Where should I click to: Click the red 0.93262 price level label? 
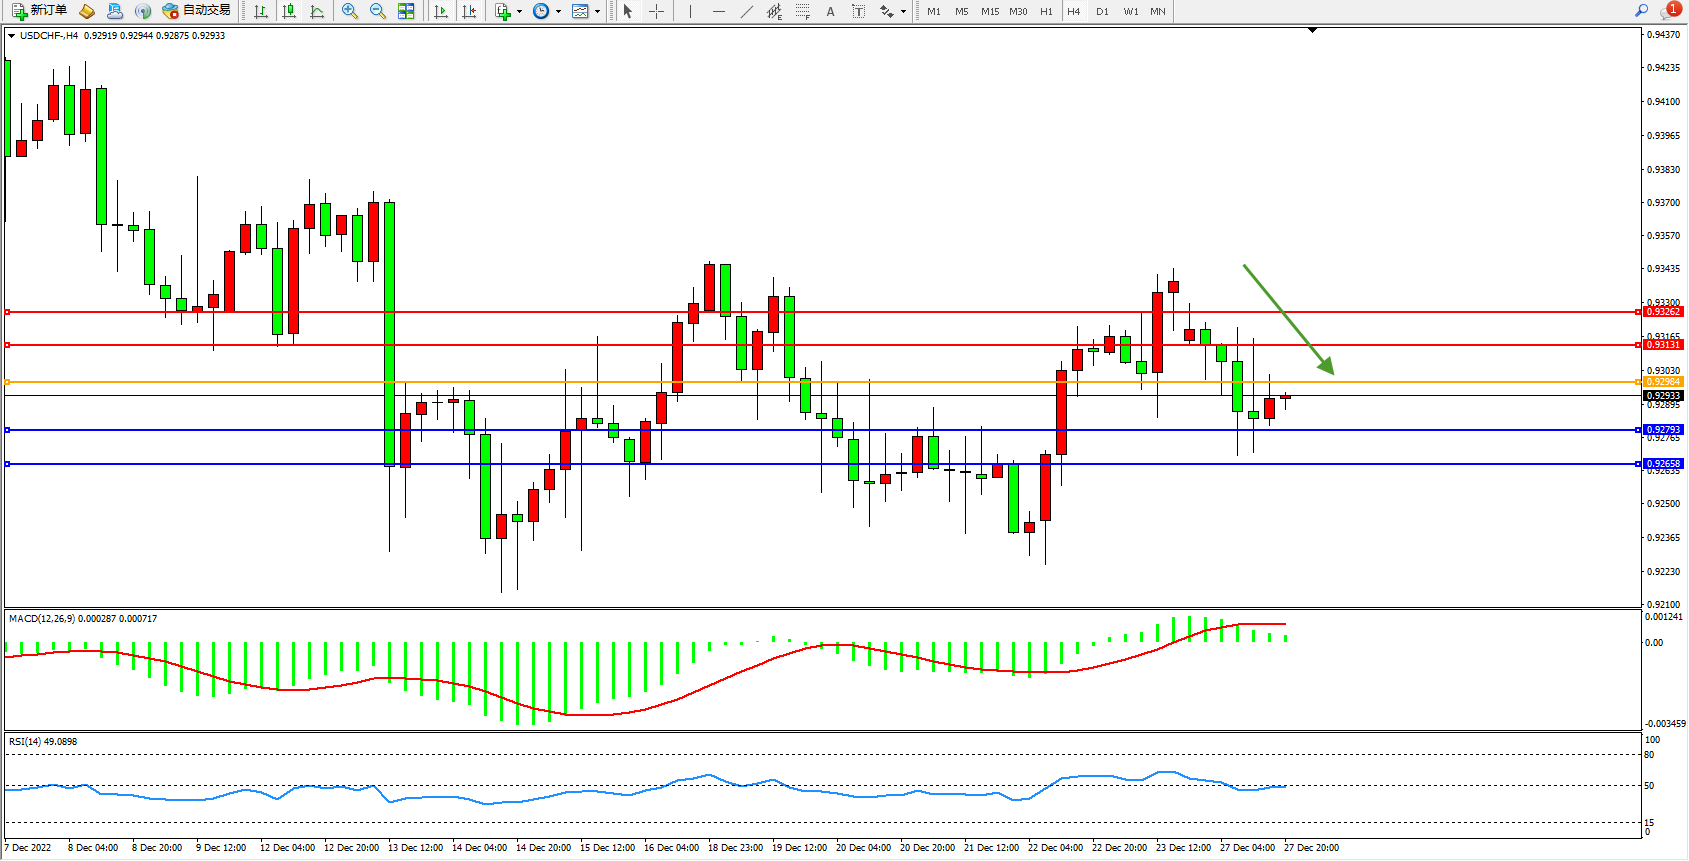1664,312
